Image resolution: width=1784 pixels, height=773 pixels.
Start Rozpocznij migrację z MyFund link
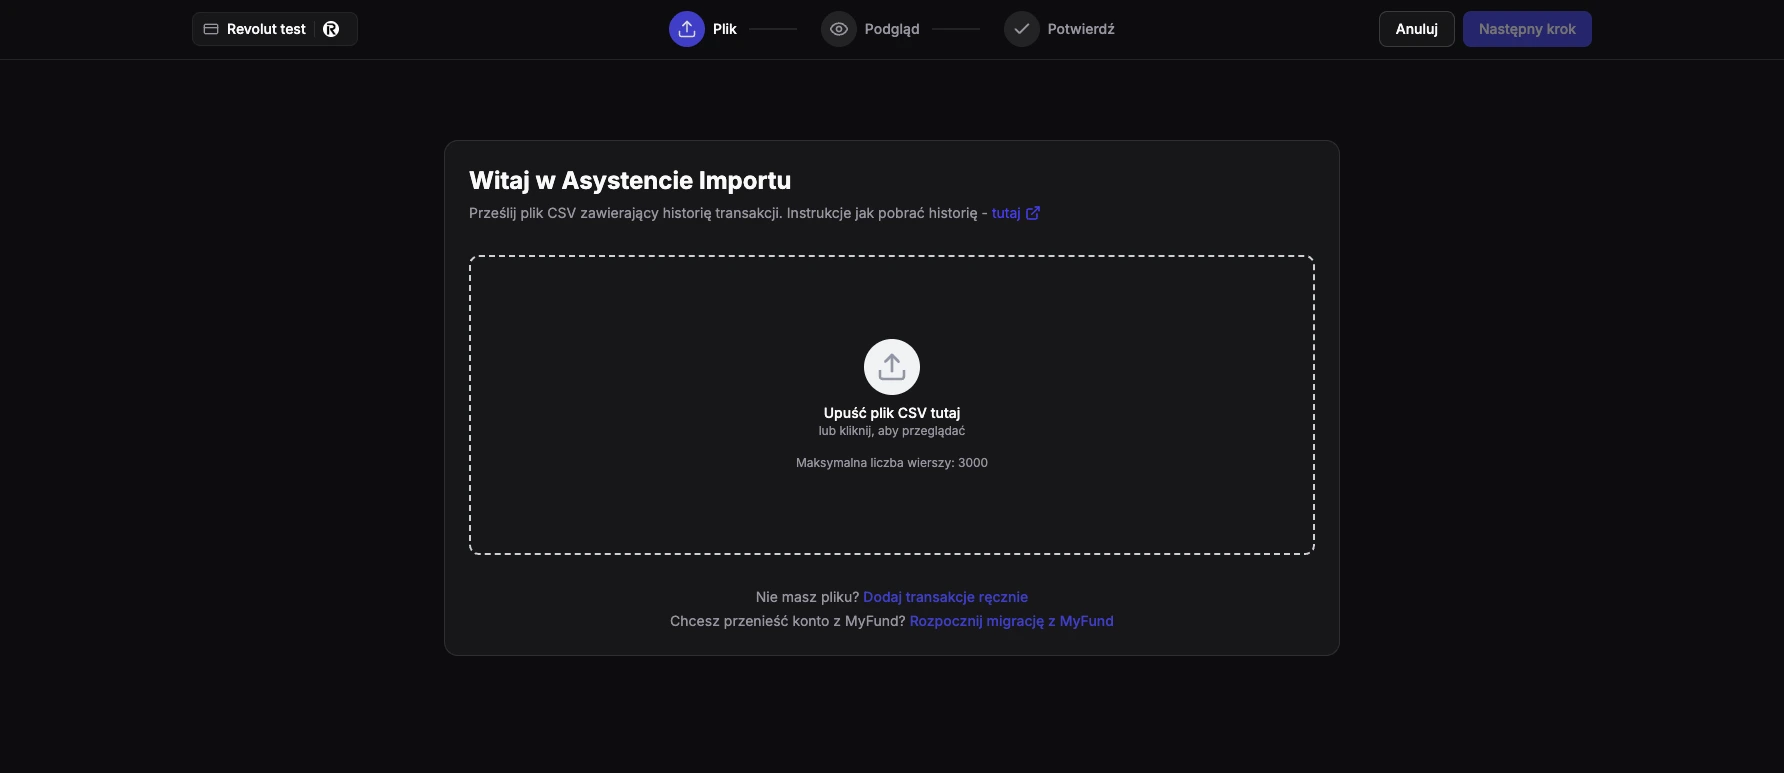(x=1011, y=621)
